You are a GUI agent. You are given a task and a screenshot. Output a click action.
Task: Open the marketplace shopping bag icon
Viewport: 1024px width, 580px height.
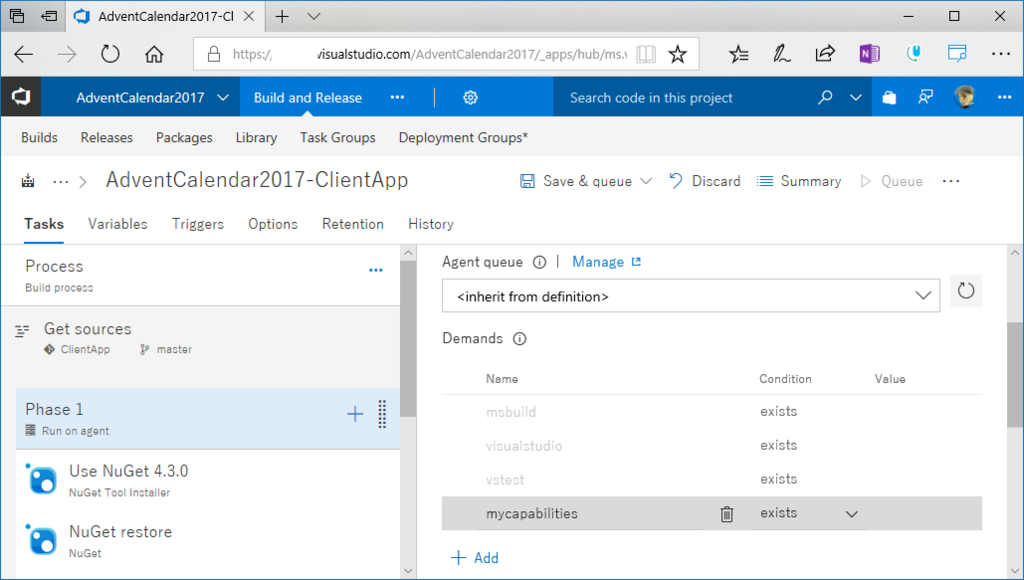[889, 97]
